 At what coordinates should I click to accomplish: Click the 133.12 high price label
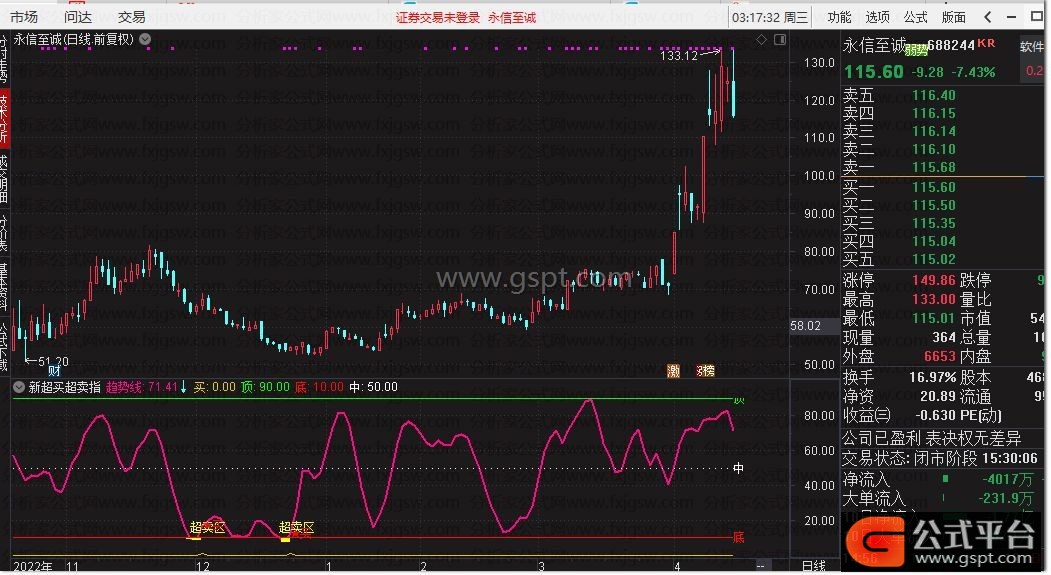click(679, 56)
